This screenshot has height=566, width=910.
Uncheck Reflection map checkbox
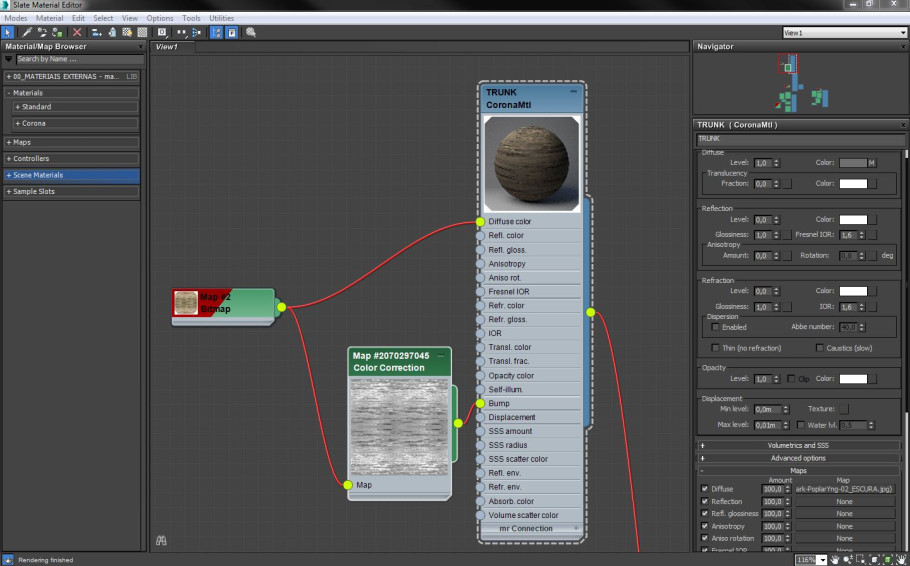click(705, 501)
